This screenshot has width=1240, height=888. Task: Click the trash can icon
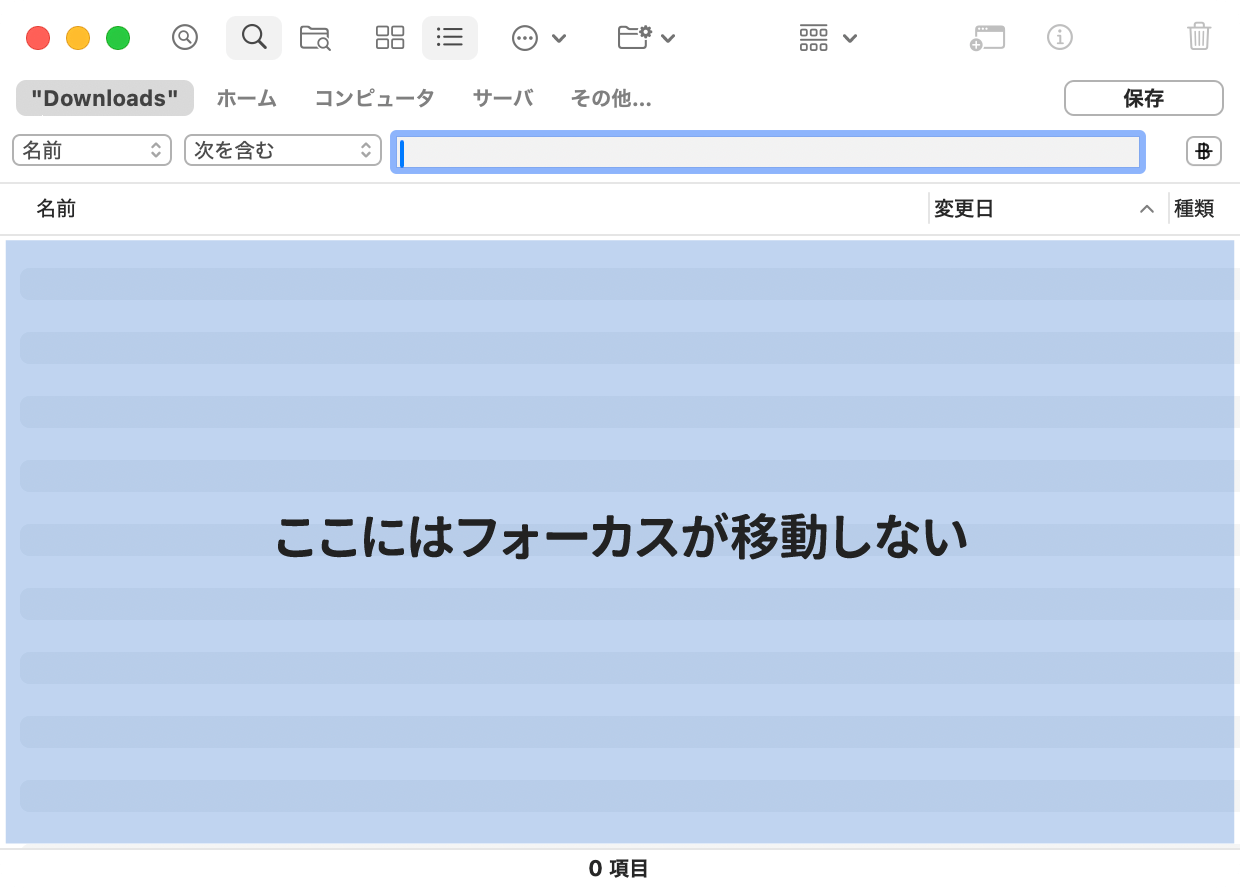pos(1198,38)
